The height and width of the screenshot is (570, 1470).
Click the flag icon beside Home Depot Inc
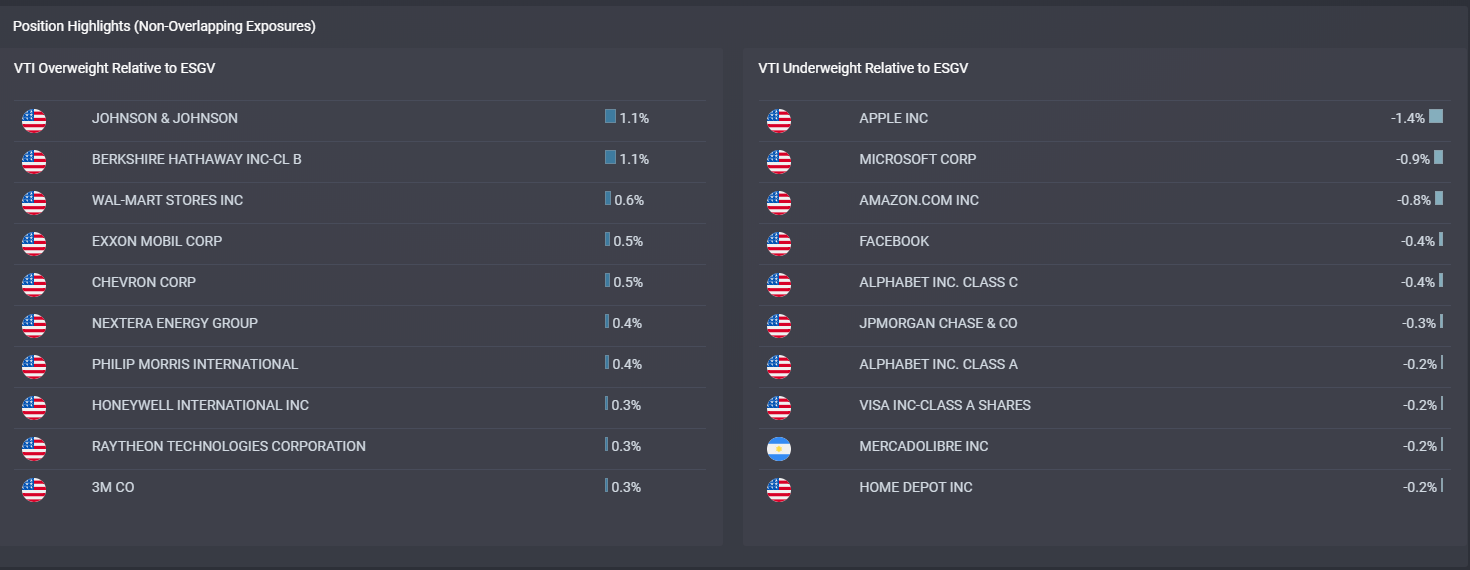[779, 490]
